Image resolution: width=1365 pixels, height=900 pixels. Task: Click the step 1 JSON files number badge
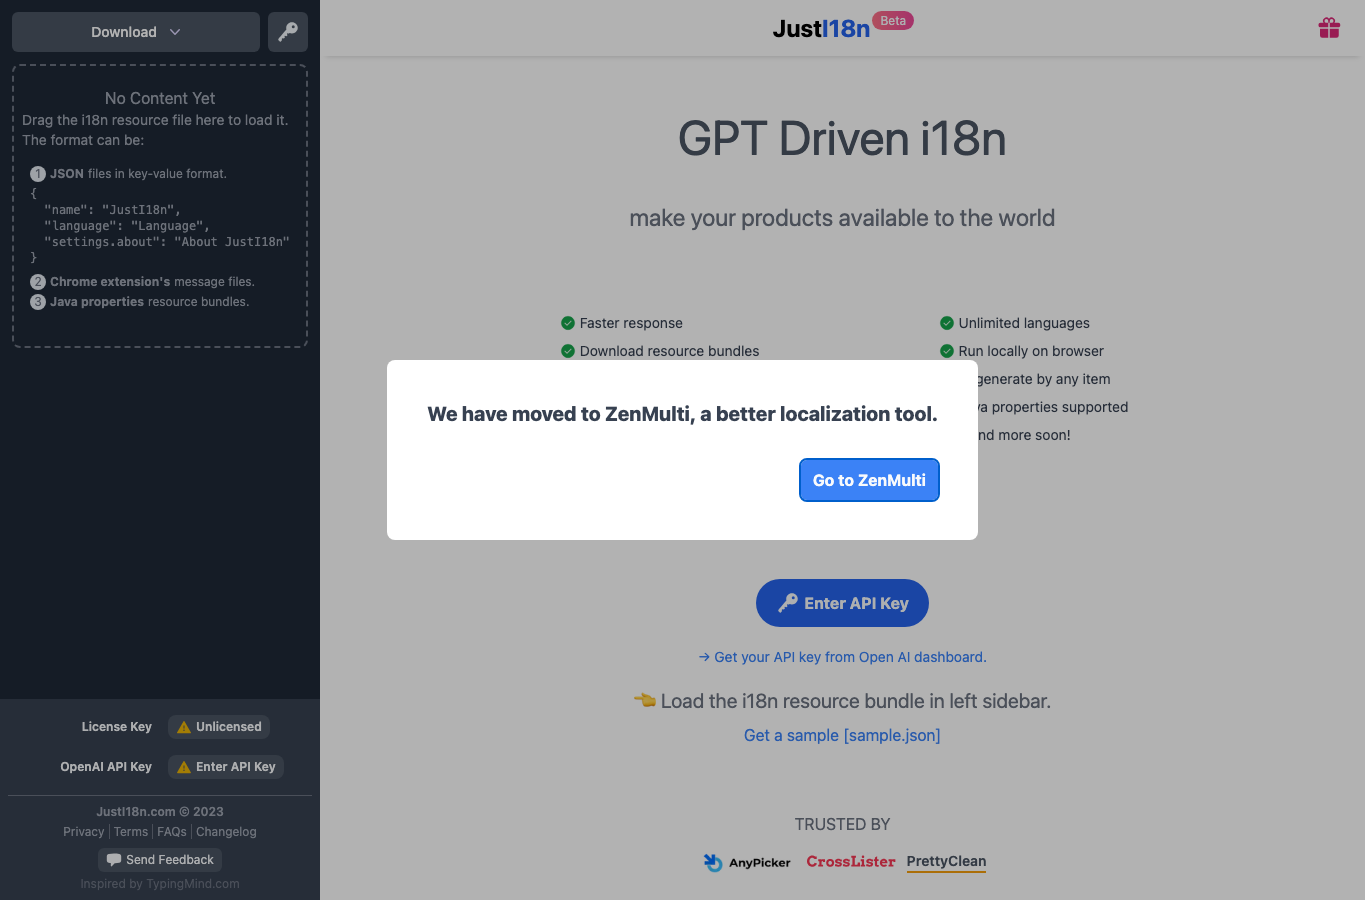(38, 174)
